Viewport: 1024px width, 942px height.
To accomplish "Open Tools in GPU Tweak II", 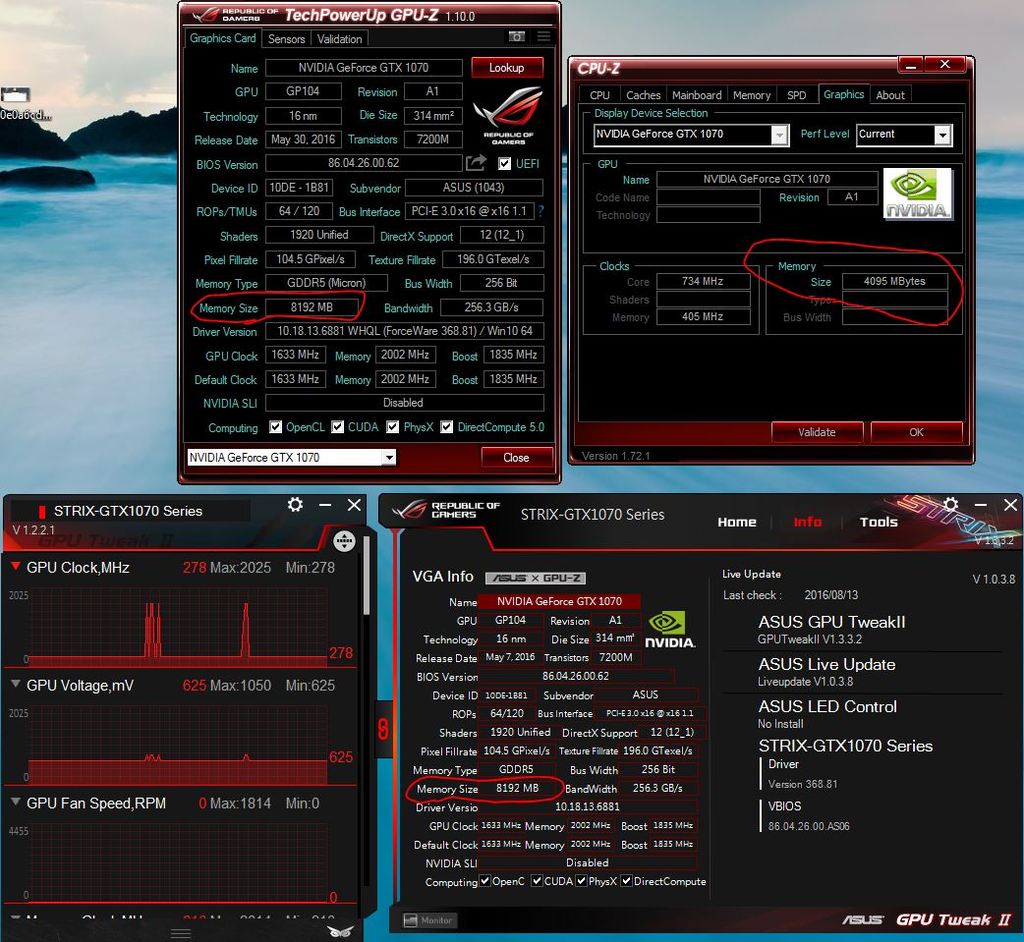I will 878,522.
